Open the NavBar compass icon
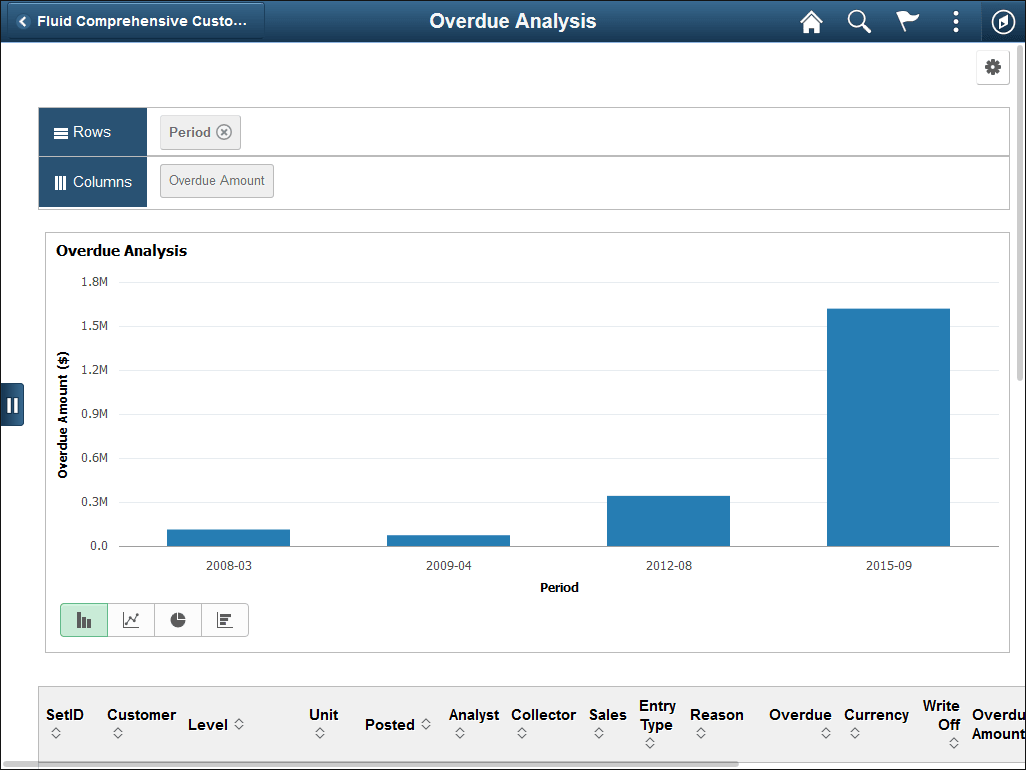The image size is (1026, 770). click(x=1003, y=21)
